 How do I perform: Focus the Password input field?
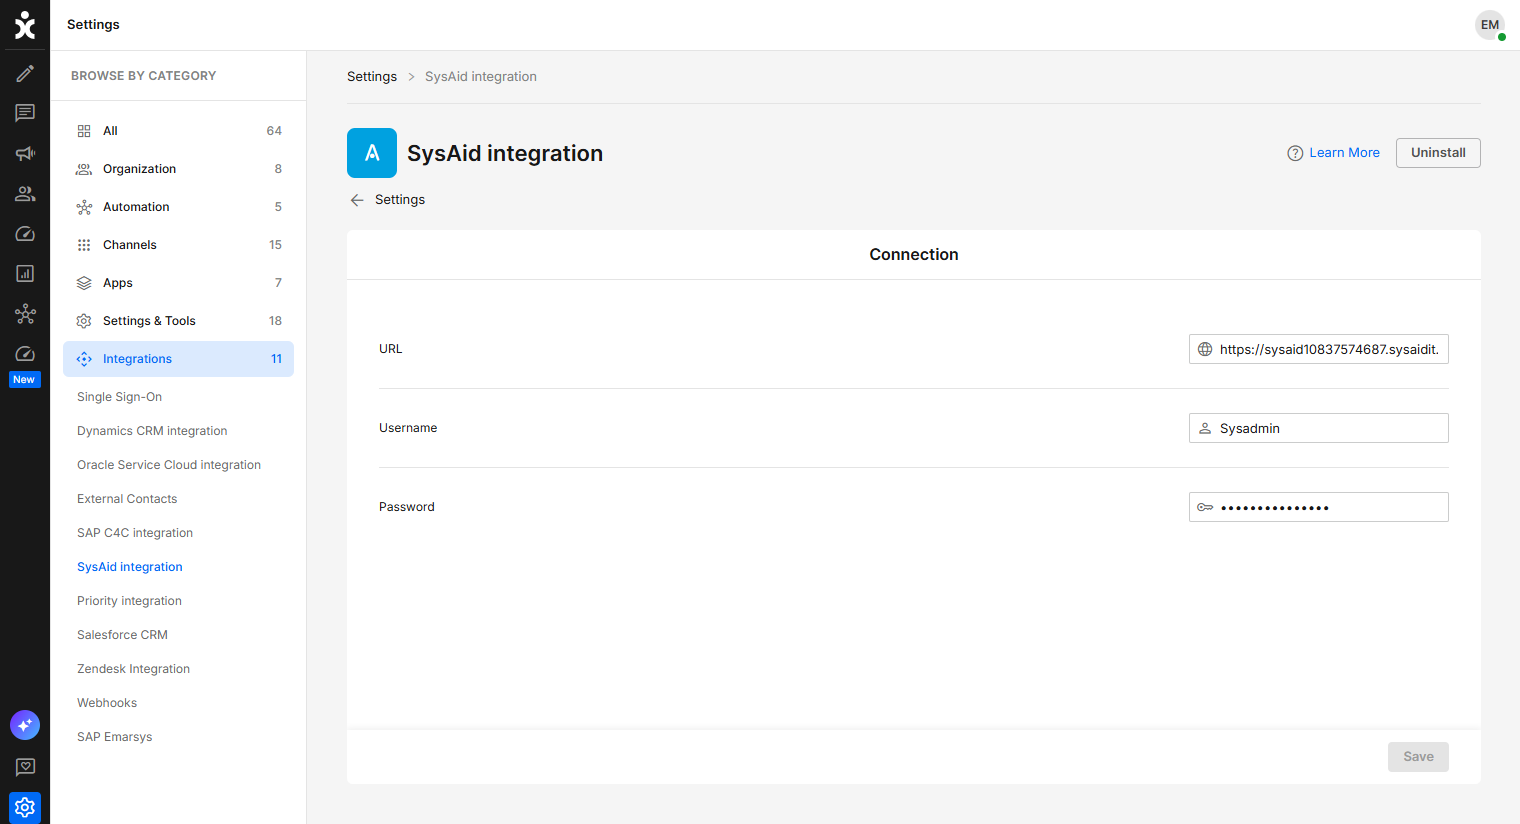pos(1319,507)
